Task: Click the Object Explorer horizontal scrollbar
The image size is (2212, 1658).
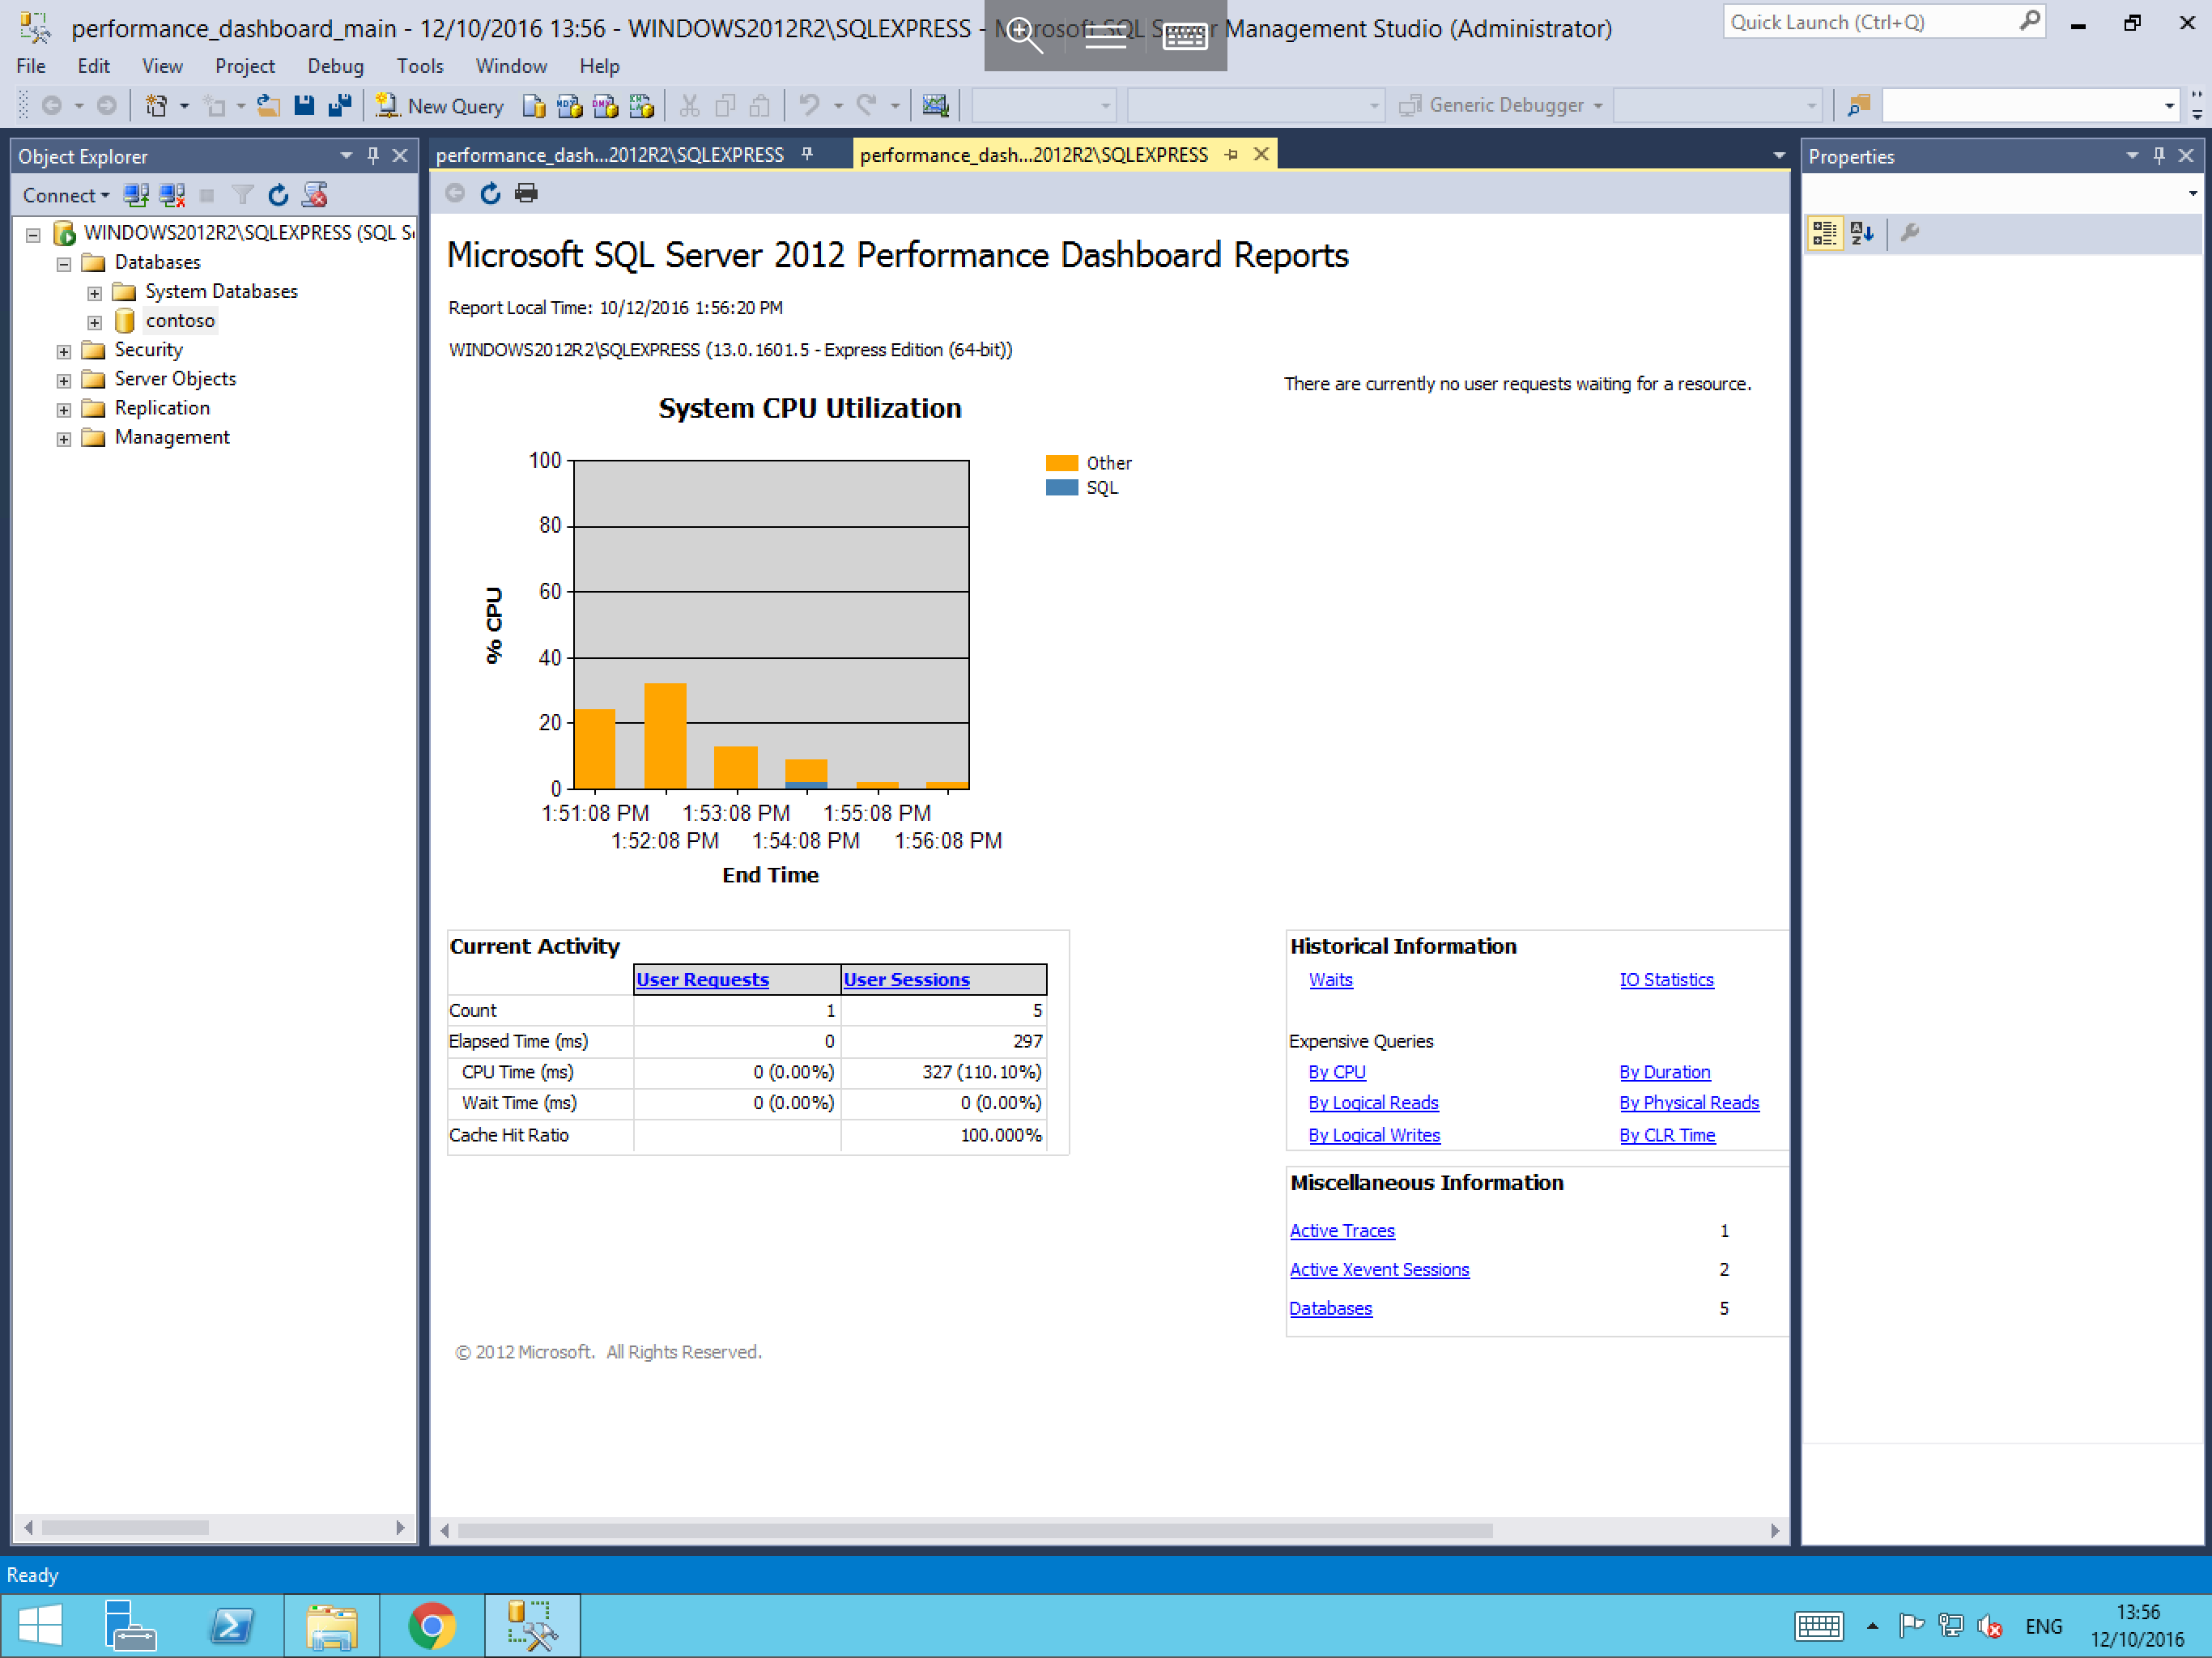Action: tap(125, 1527)
